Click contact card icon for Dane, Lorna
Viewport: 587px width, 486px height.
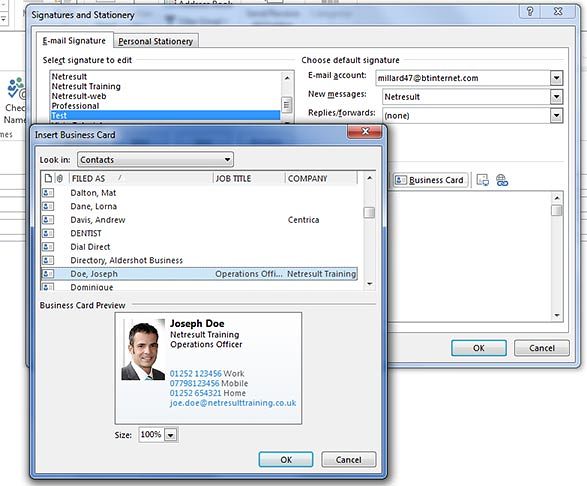tap(48, 206)
